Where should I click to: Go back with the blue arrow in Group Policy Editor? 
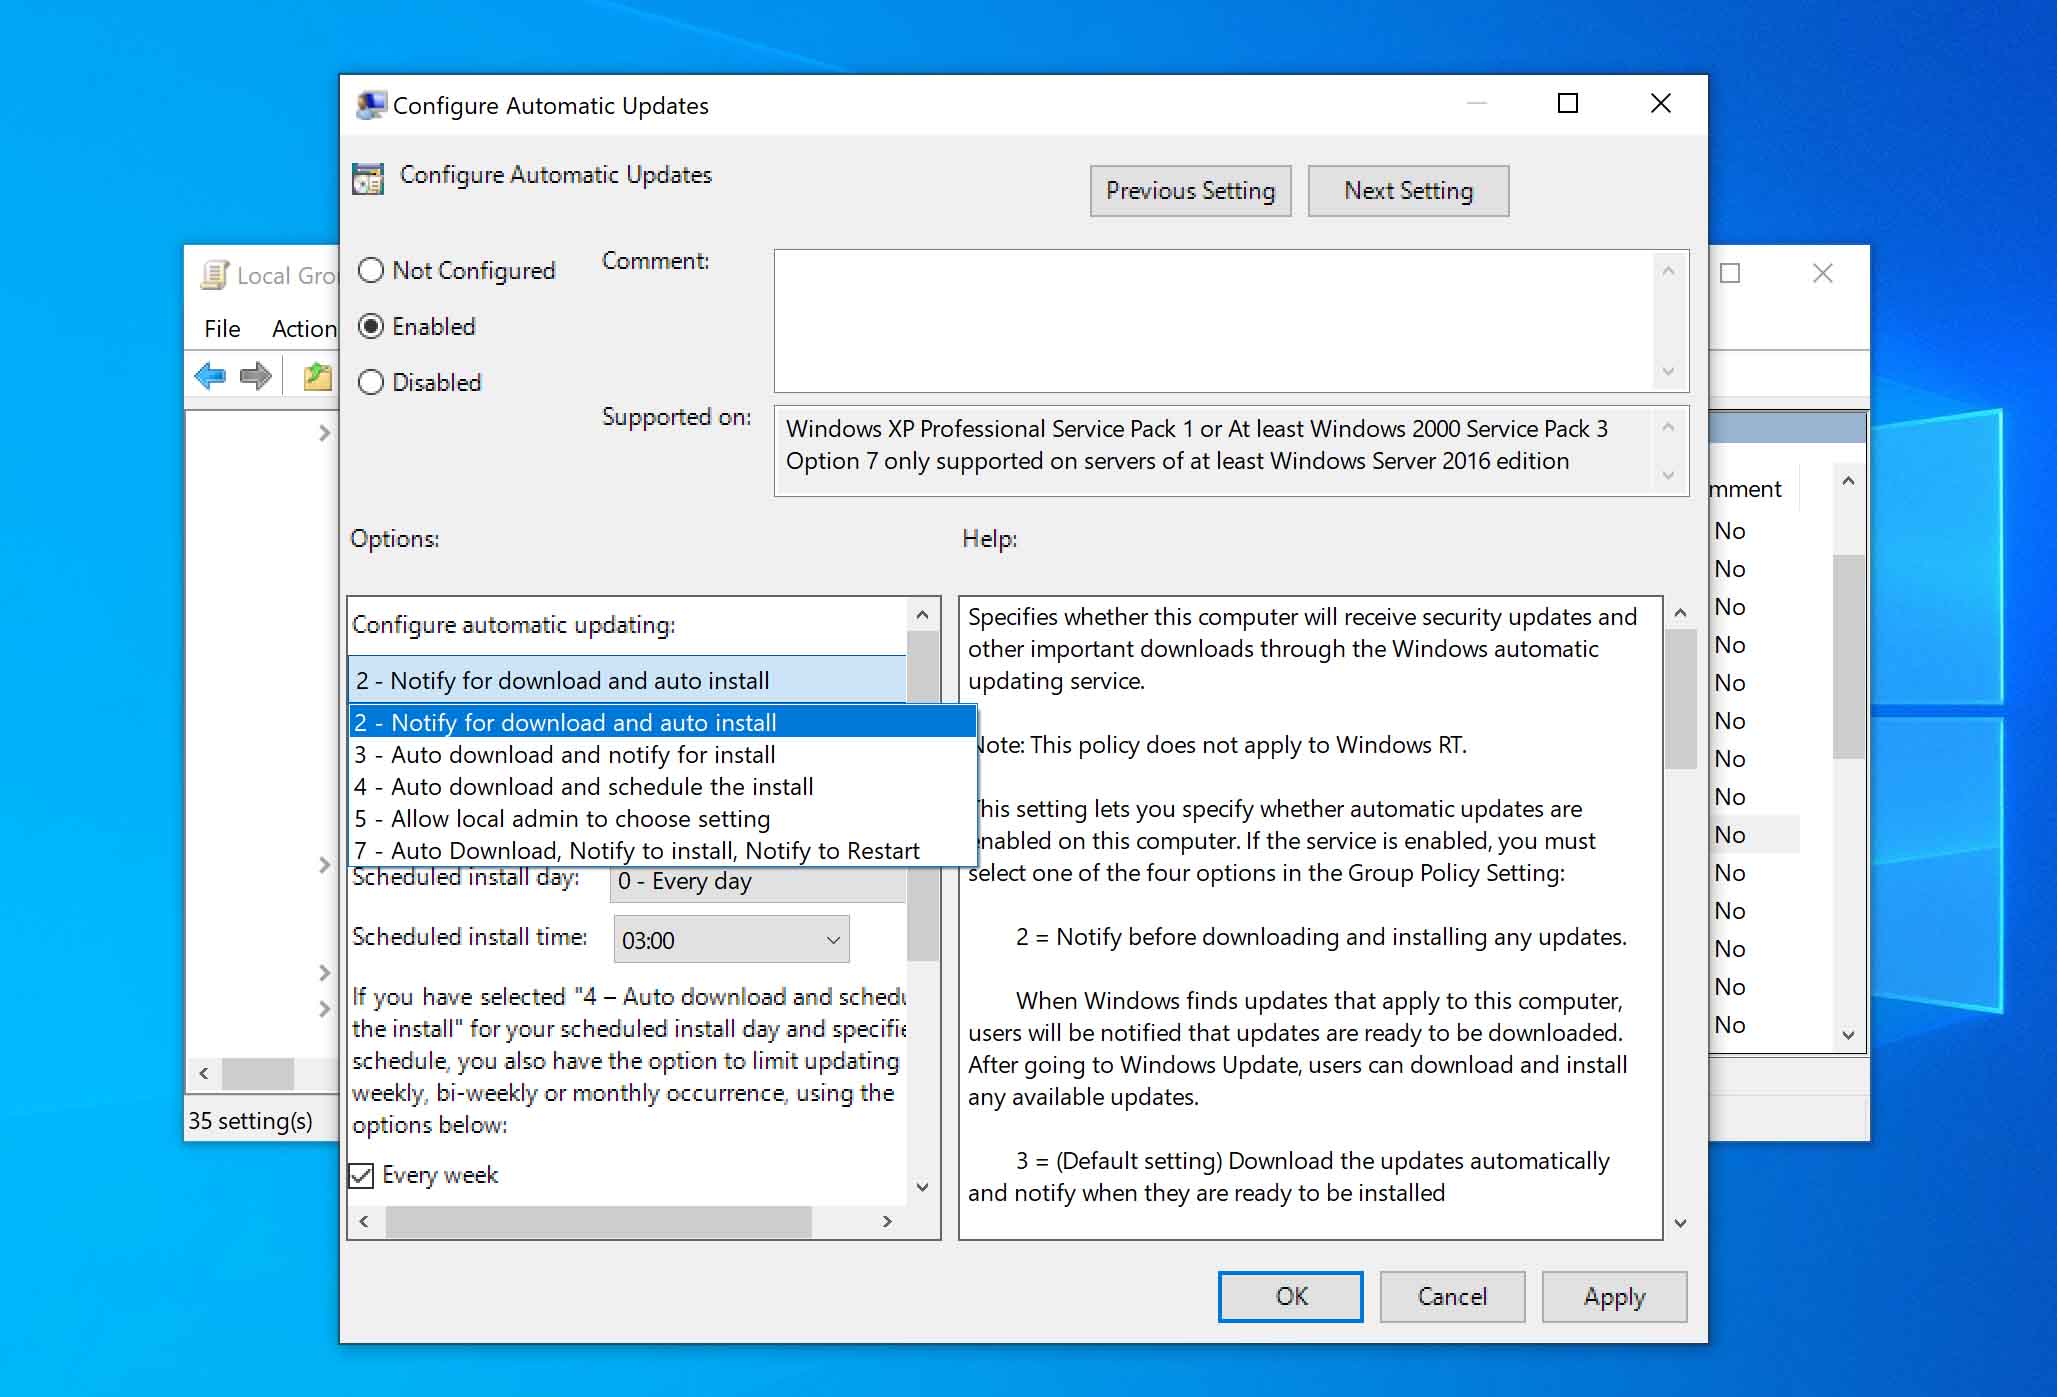pyautogui.click(x=211, y=376)
